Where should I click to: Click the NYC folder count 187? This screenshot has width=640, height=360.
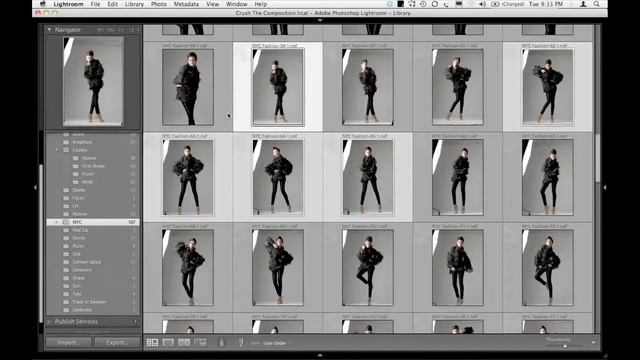(x=131, y=222)
